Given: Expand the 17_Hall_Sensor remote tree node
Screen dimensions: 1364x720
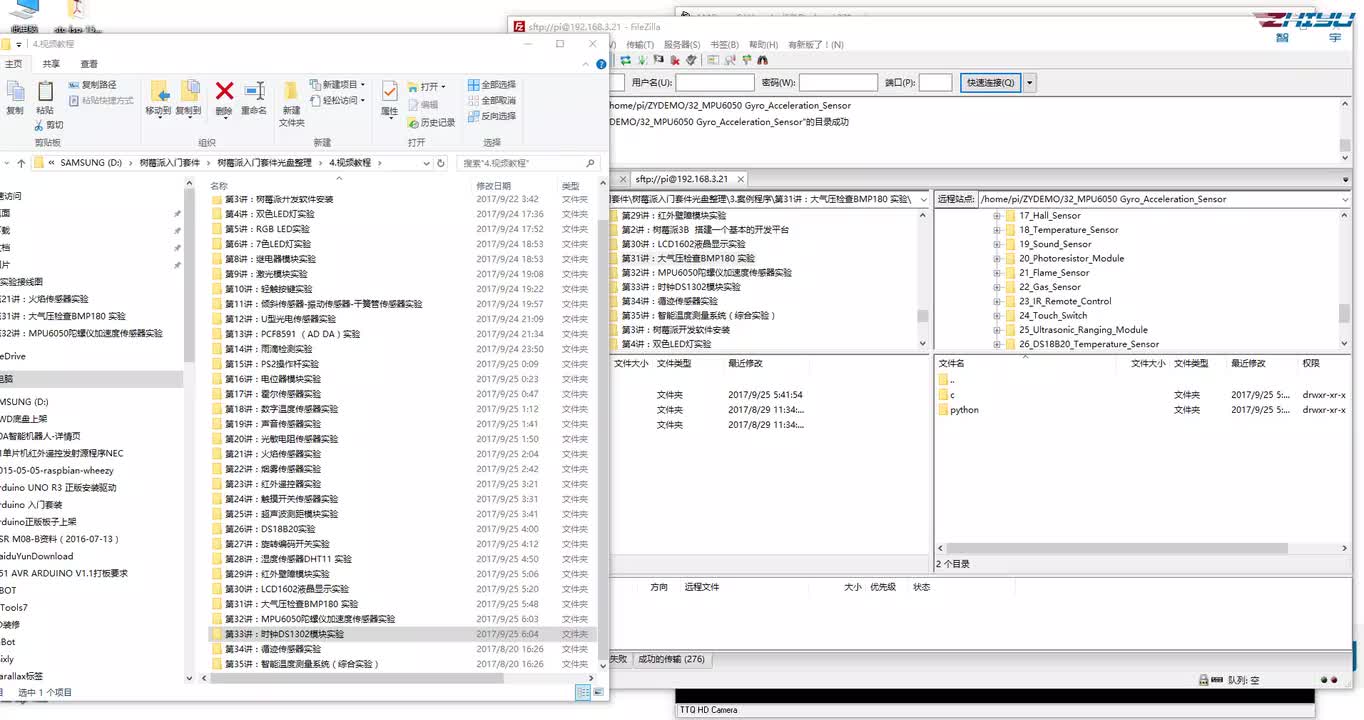Looking at the screenshot, I should click(x=997, y=215).
